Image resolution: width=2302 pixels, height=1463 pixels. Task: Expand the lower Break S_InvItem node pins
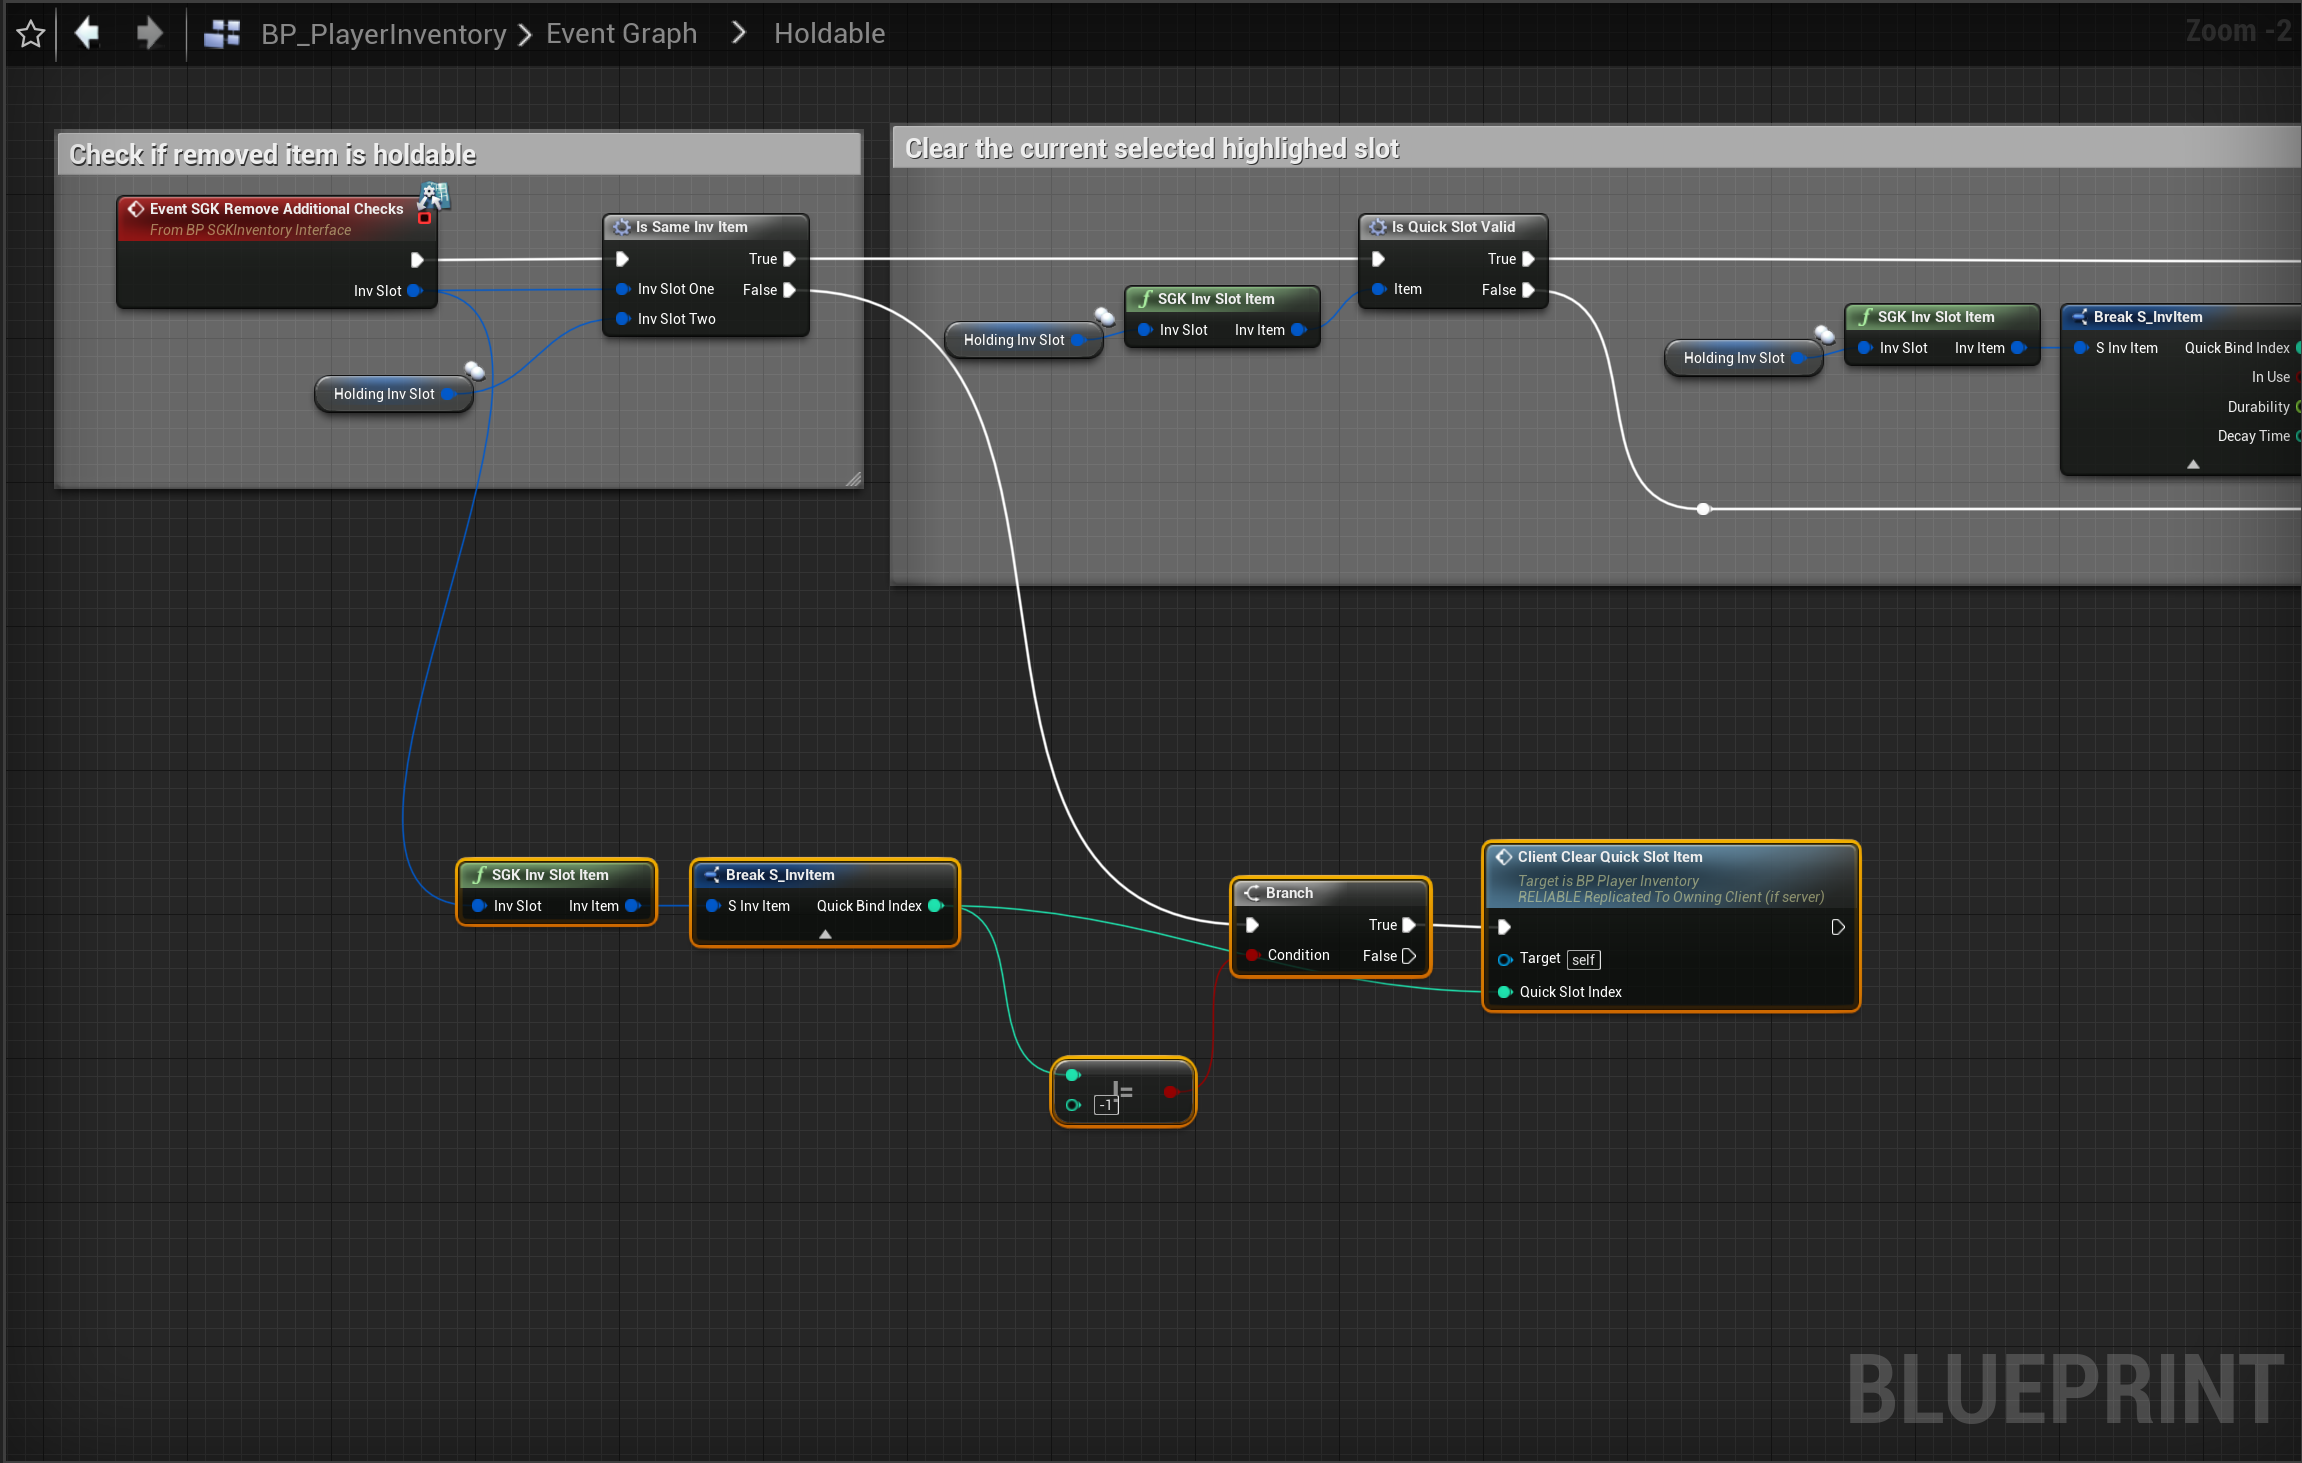(x=825, y=934)
